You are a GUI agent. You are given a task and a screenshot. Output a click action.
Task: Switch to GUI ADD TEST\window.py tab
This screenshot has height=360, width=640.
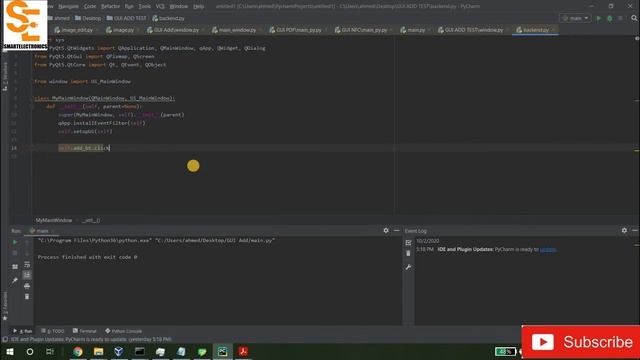tap(473, 30)
